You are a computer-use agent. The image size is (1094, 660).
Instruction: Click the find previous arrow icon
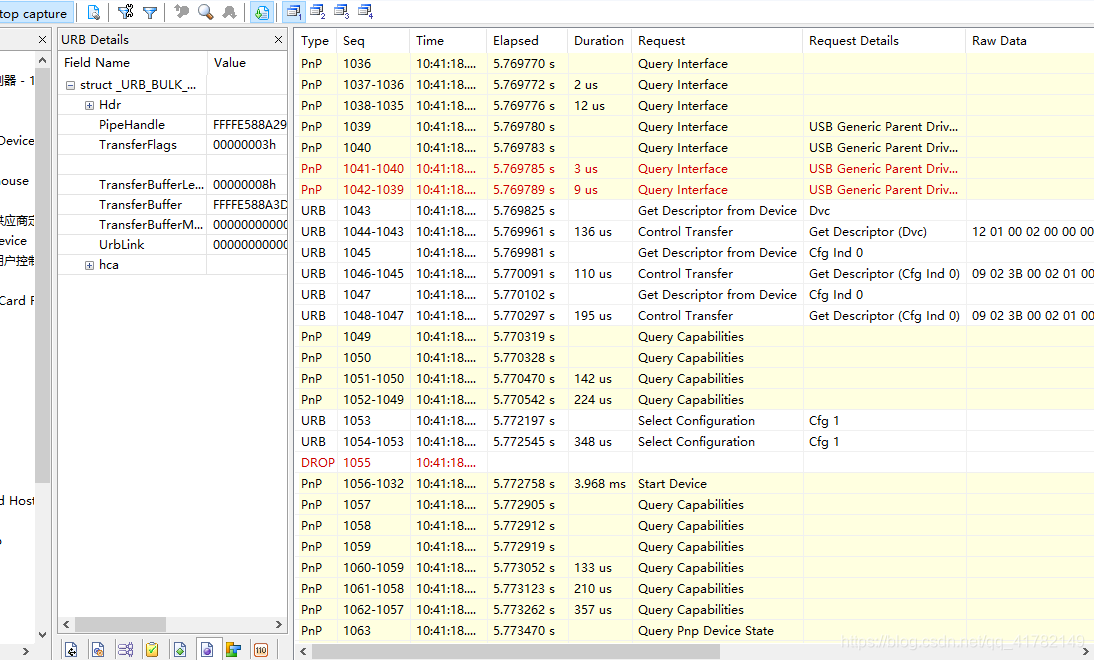point(181,12)
